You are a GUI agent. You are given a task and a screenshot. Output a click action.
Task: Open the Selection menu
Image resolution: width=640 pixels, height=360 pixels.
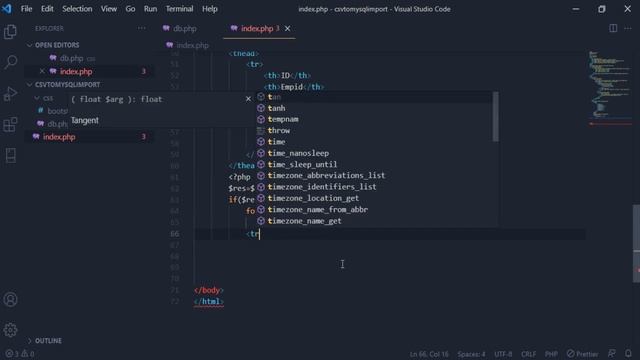tap(77, 9)
